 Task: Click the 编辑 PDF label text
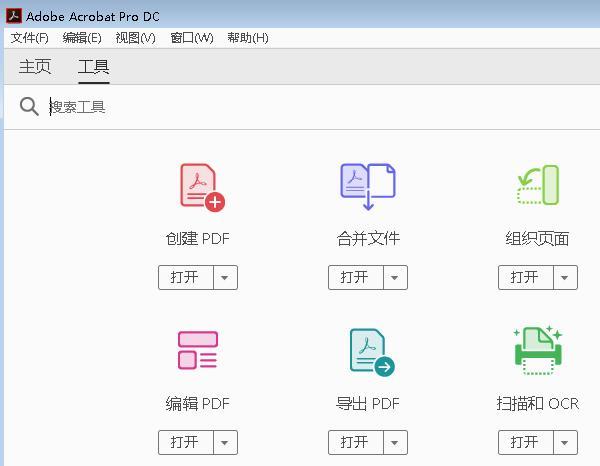(197, 404)
